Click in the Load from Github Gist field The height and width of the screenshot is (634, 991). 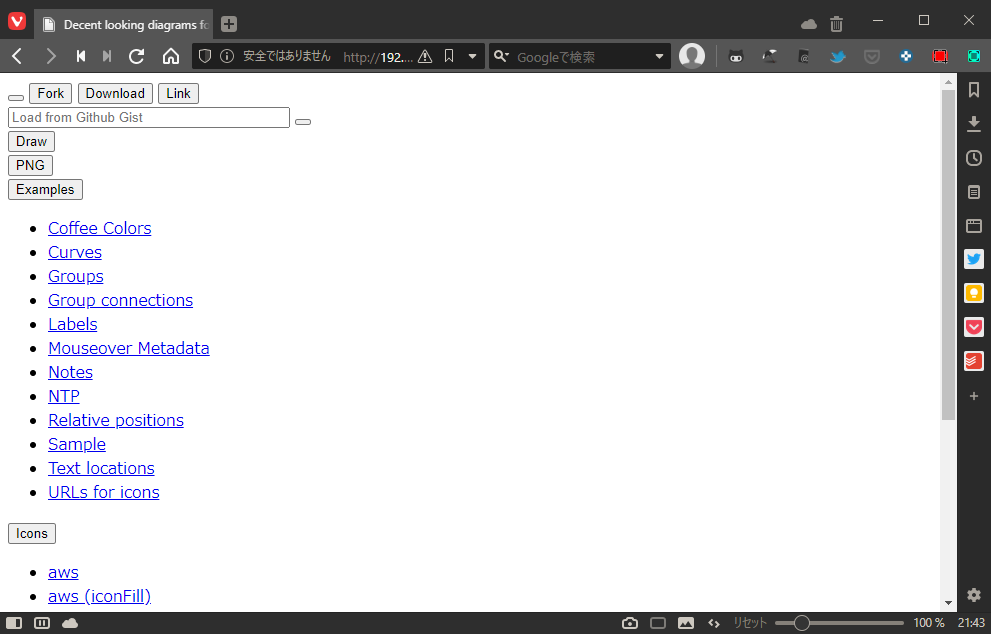coord(149,118)
